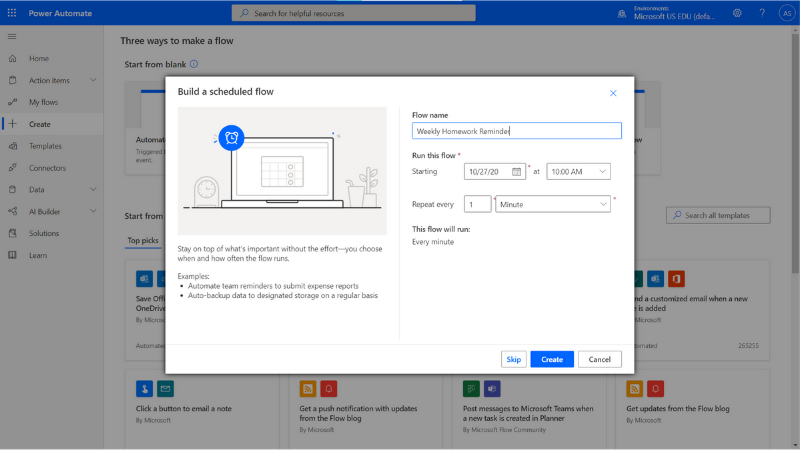Click the help question mark icon
The image size is (800, 450).
coord(762,13)
